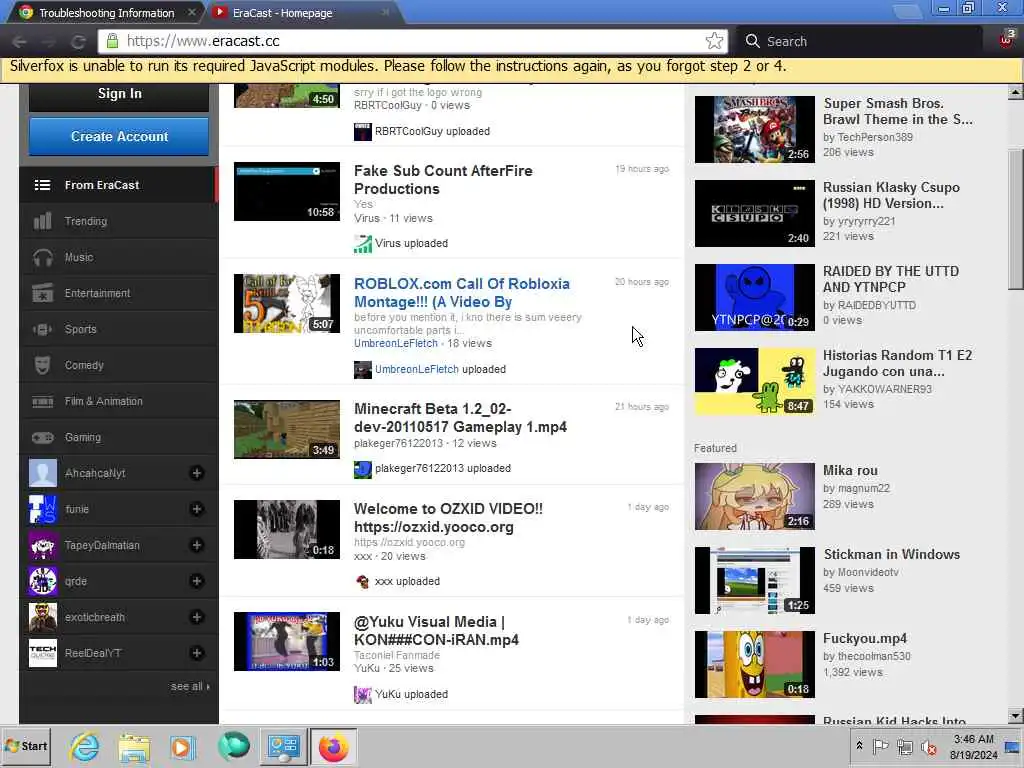Open Fake Sub Count AfterFire Productions video
This screenshot has width=1024, height=768.
tap(443, 180)
